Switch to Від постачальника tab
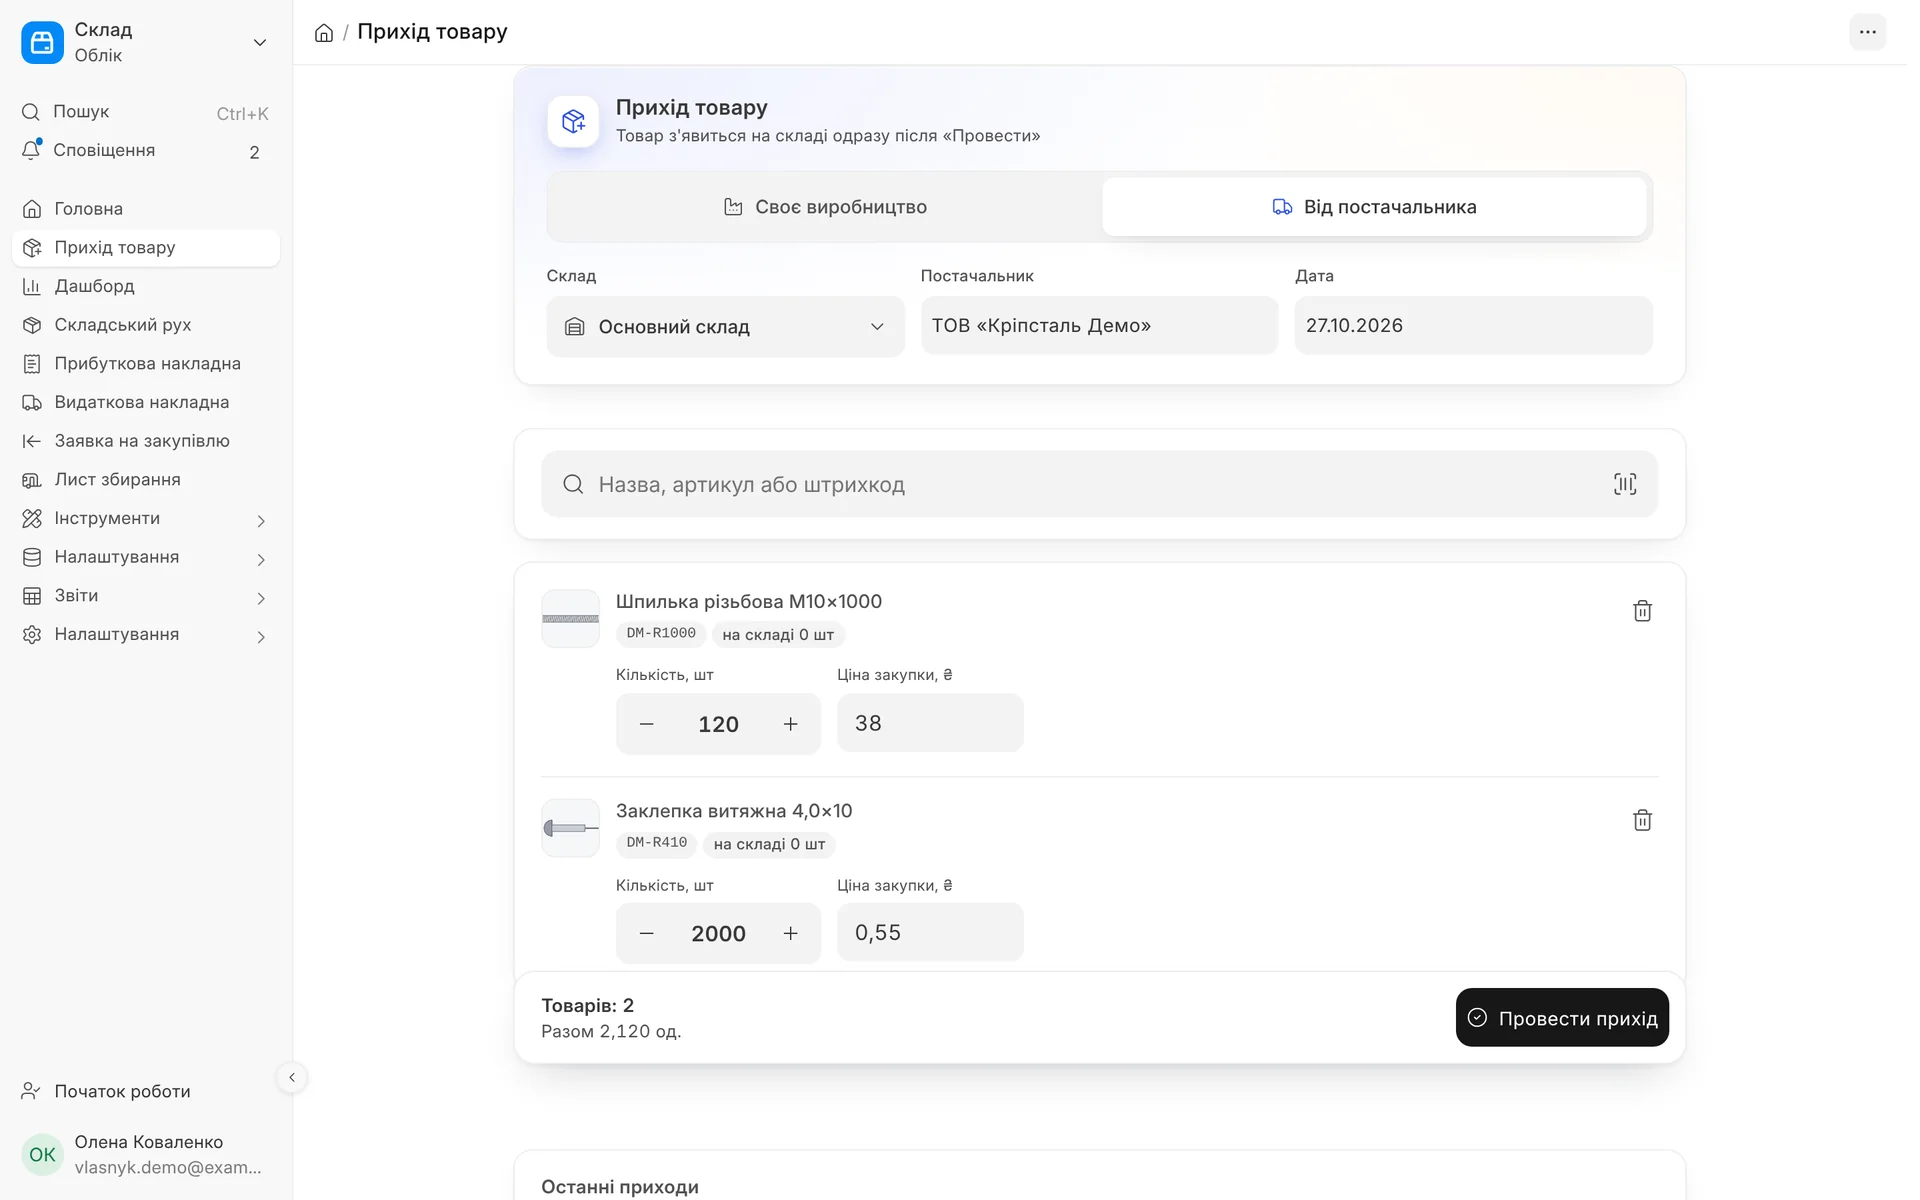This screenshot has height=1200, width=1920. 1374,207
